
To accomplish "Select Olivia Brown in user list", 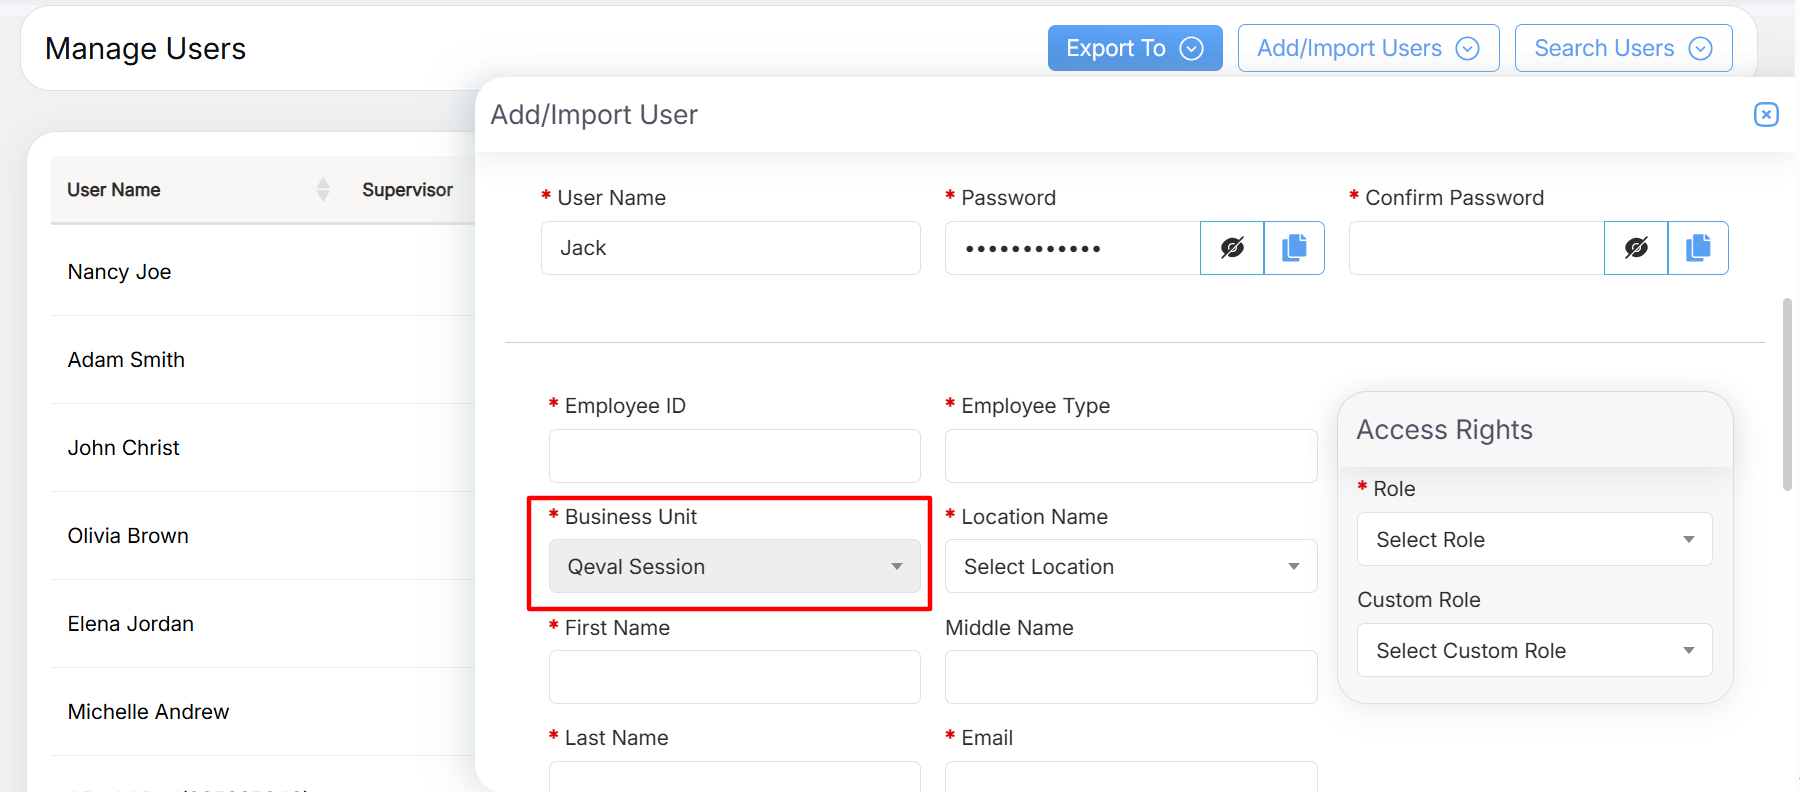I will point(128,536).
